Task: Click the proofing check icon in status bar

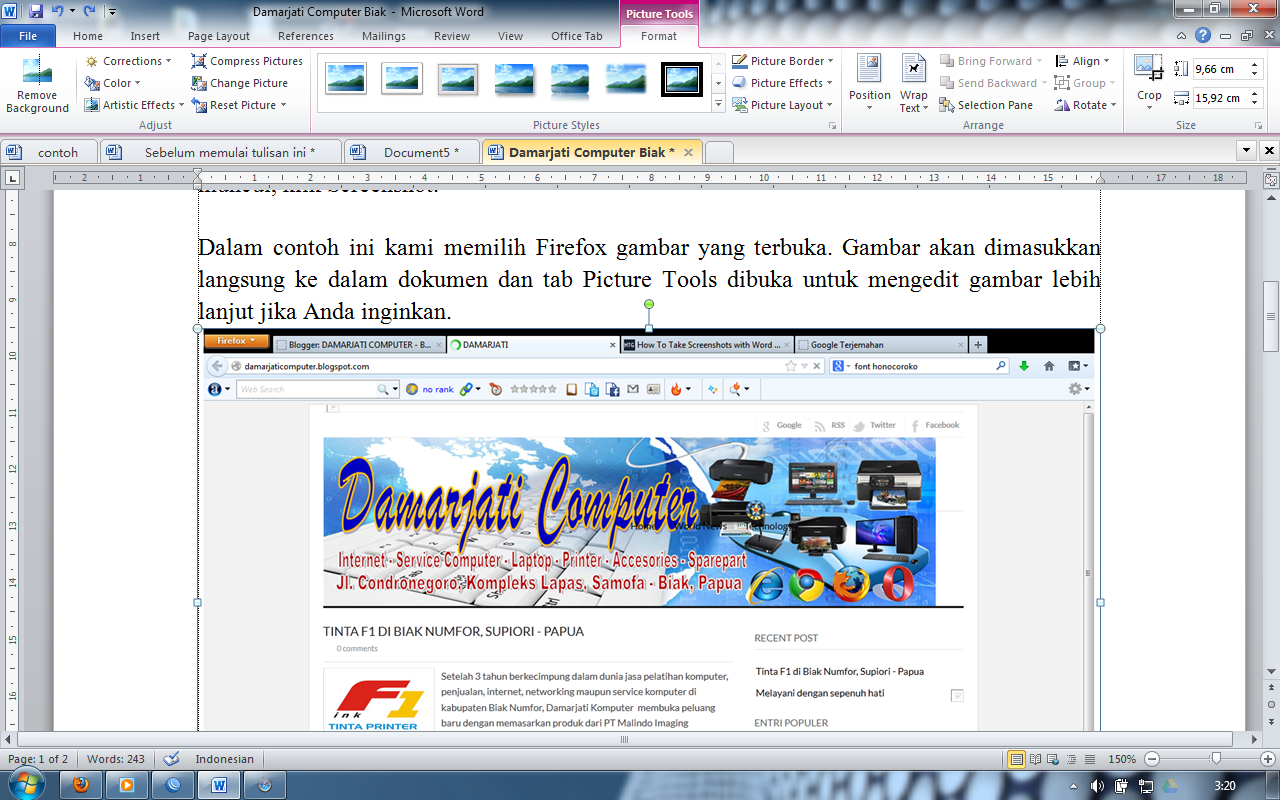Action: pyautogui.click(x=171, y=759)
